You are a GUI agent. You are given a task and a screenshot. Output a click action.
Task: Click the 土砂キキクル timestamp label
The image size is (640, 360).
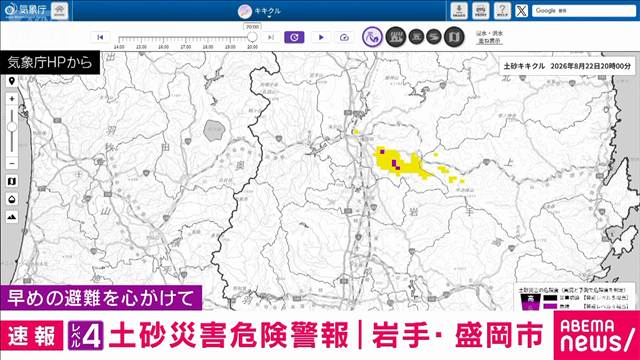[567, 66]
